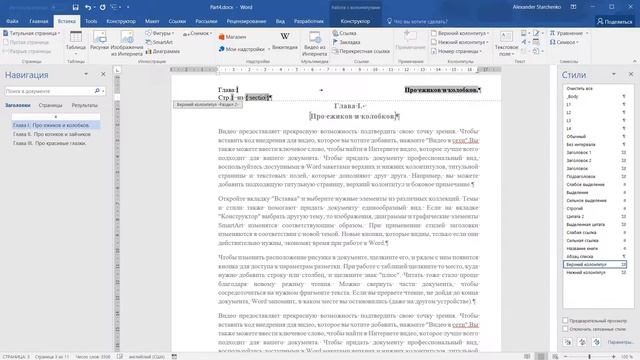
Task: Open the Ссылки ribbon tab
Action: tap(177, 21)
